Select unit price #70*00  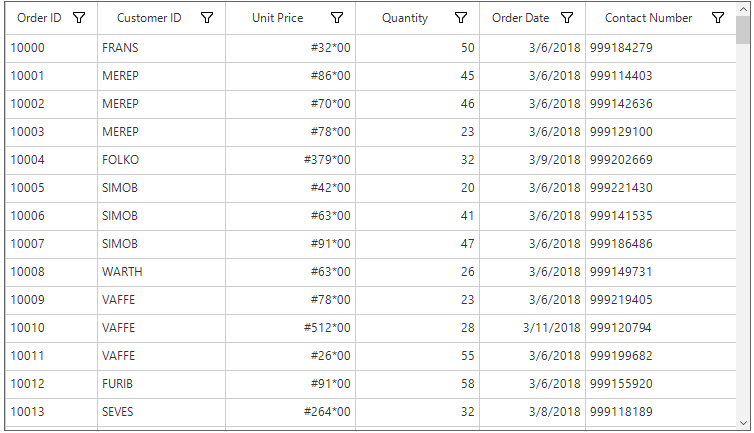[290, 104]
